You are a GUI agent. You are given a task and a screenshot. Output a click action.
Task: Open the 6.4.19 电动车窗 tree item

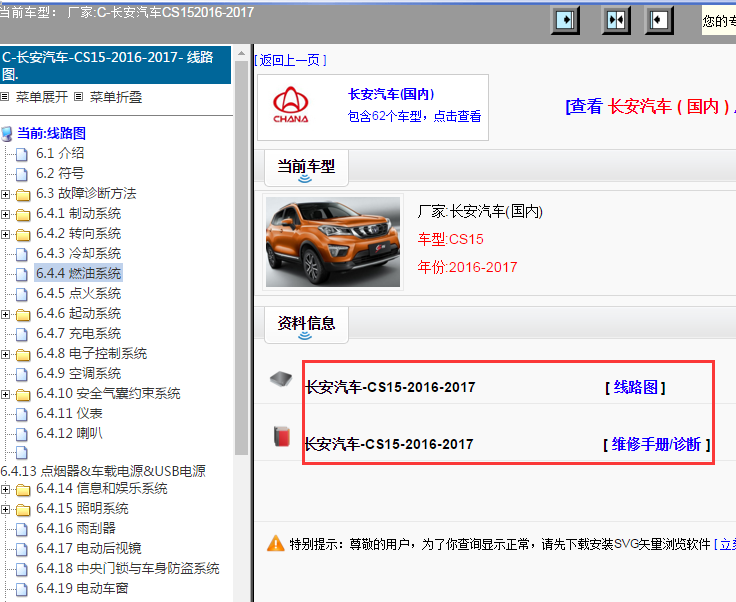[82, 588]
